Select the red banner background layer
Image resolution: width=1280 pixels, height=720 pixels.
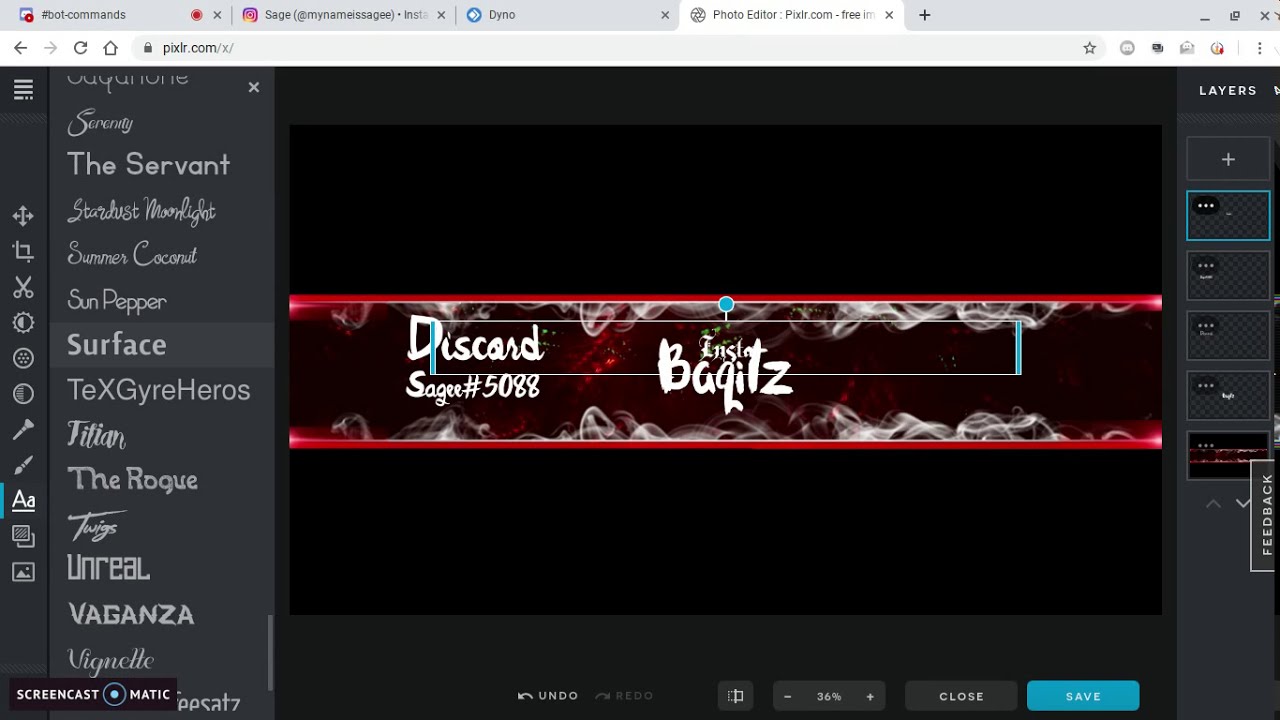point(1228,455)
